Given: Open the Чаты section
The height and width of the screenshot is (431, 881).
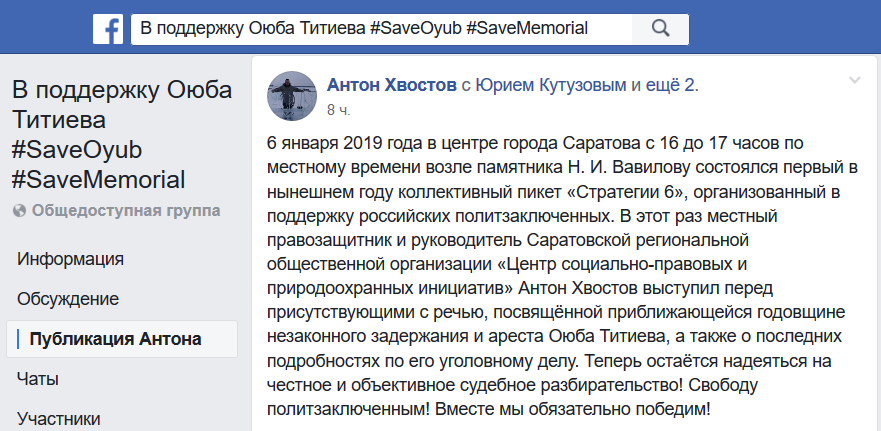Looking at the screenshot, I should (38, 379).
